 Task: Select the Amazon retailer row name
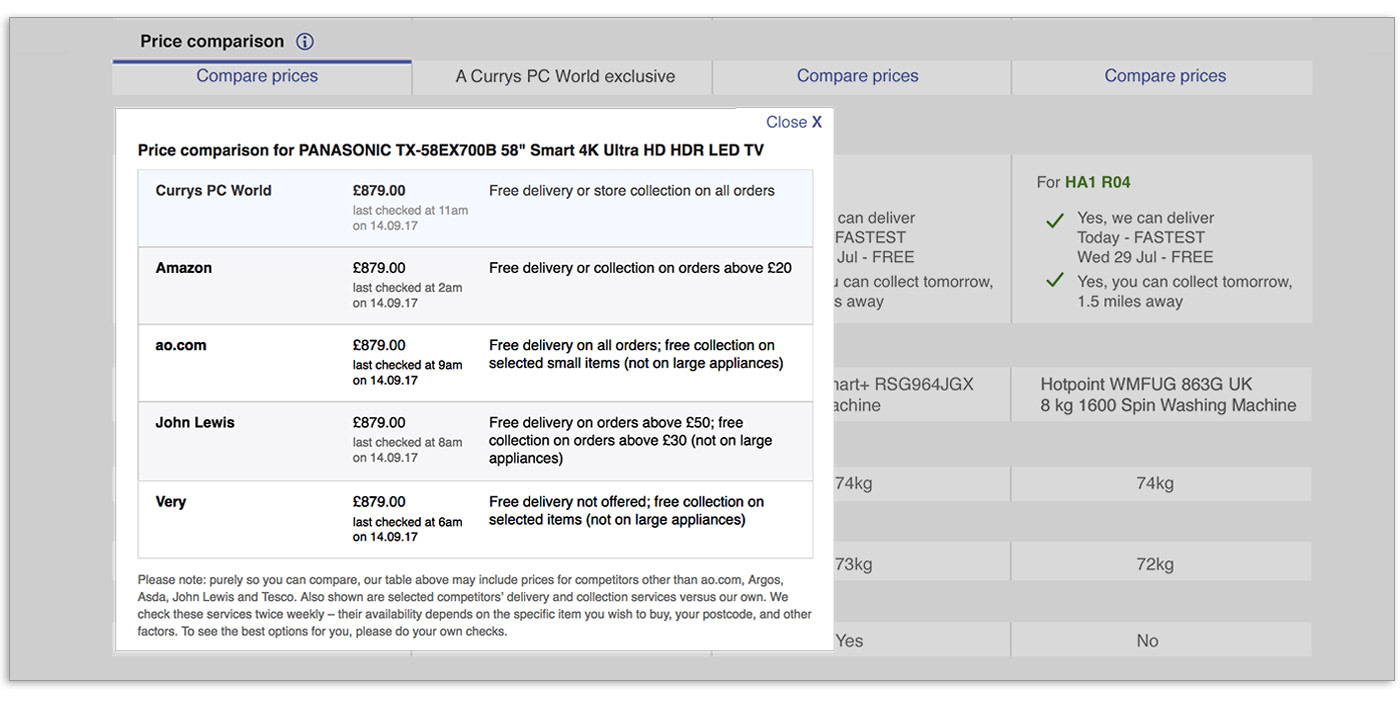tap(183, 268)
